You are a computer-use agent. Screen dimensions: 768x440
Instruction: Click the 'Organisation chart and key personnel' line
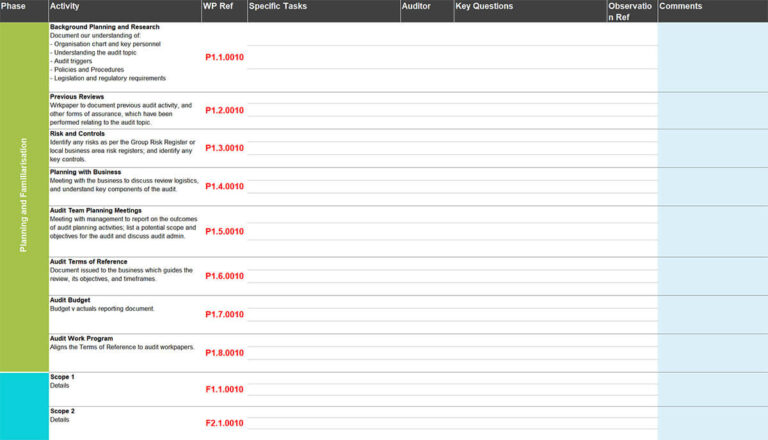point(105,44)
